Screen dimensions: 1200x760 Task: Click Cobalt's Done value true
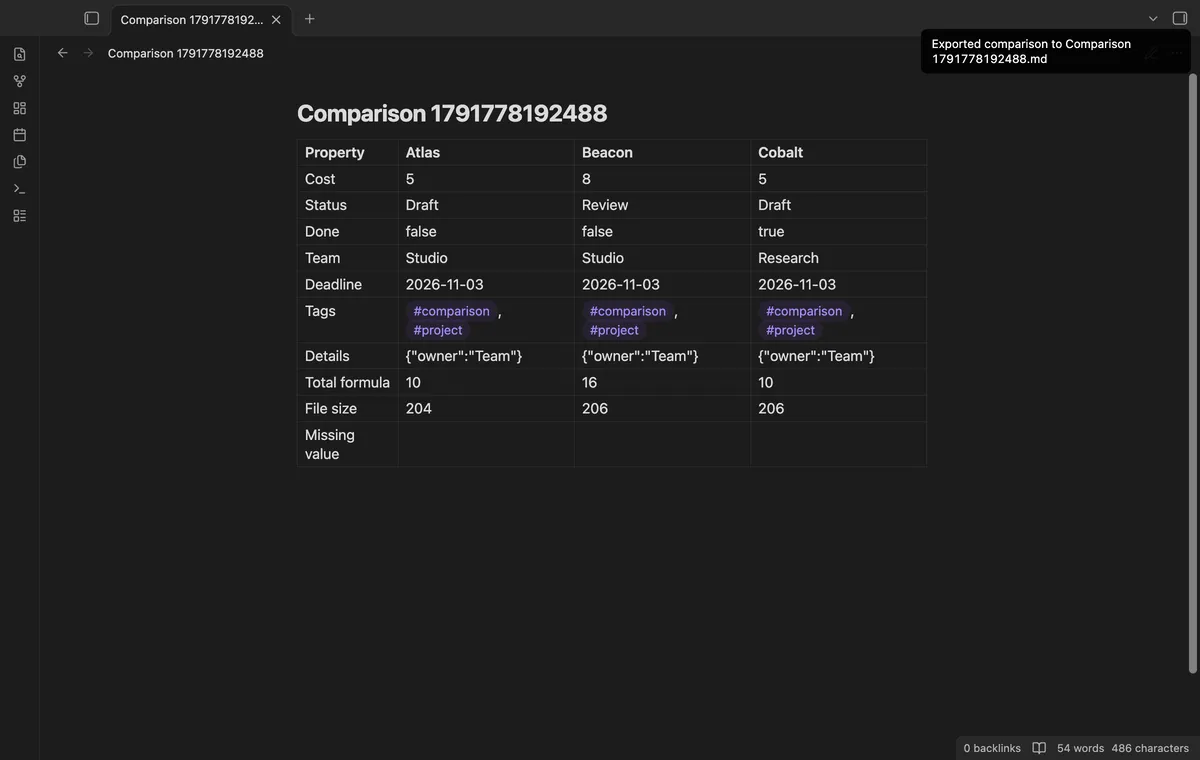(x=771, y=231)
